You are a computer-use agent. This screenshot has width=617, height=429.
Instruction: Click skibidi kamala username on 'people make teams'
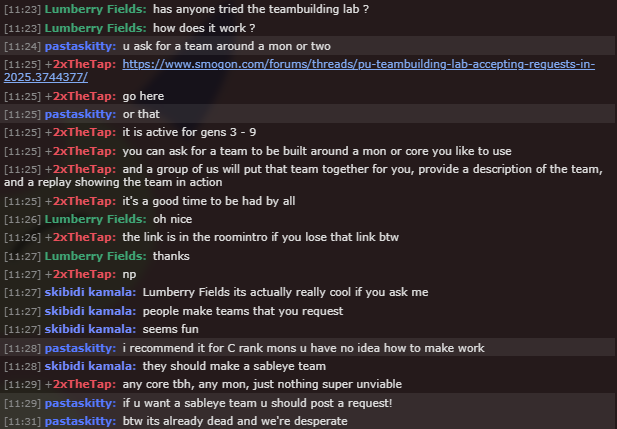(90, 311)
